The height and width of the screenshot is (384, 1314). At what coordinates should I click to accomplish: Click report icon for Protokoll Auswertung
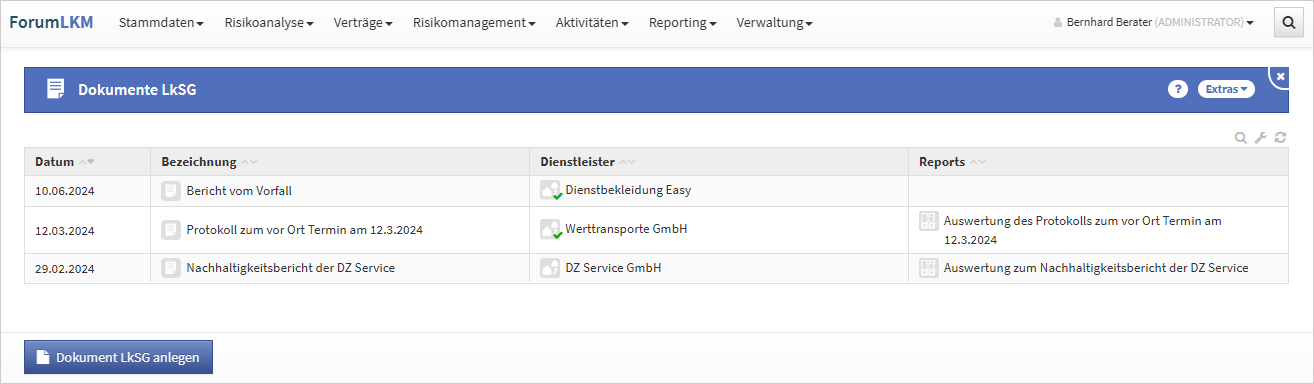(x=928, y=221)
